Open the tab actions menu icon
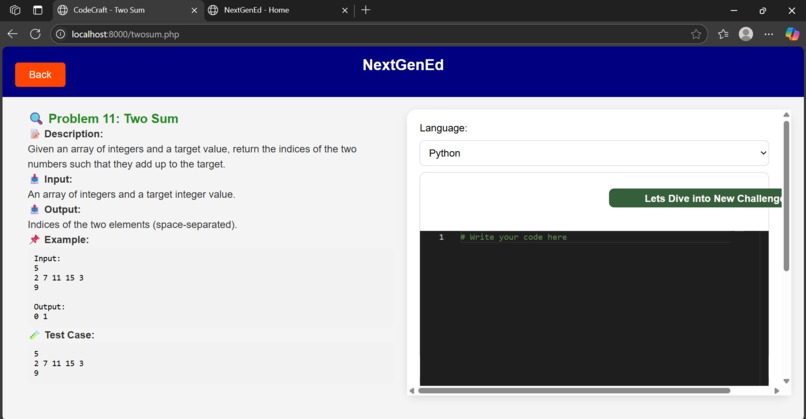Image resolution: width=806 pixels, height=419 pixels. (x=38, y=10)
